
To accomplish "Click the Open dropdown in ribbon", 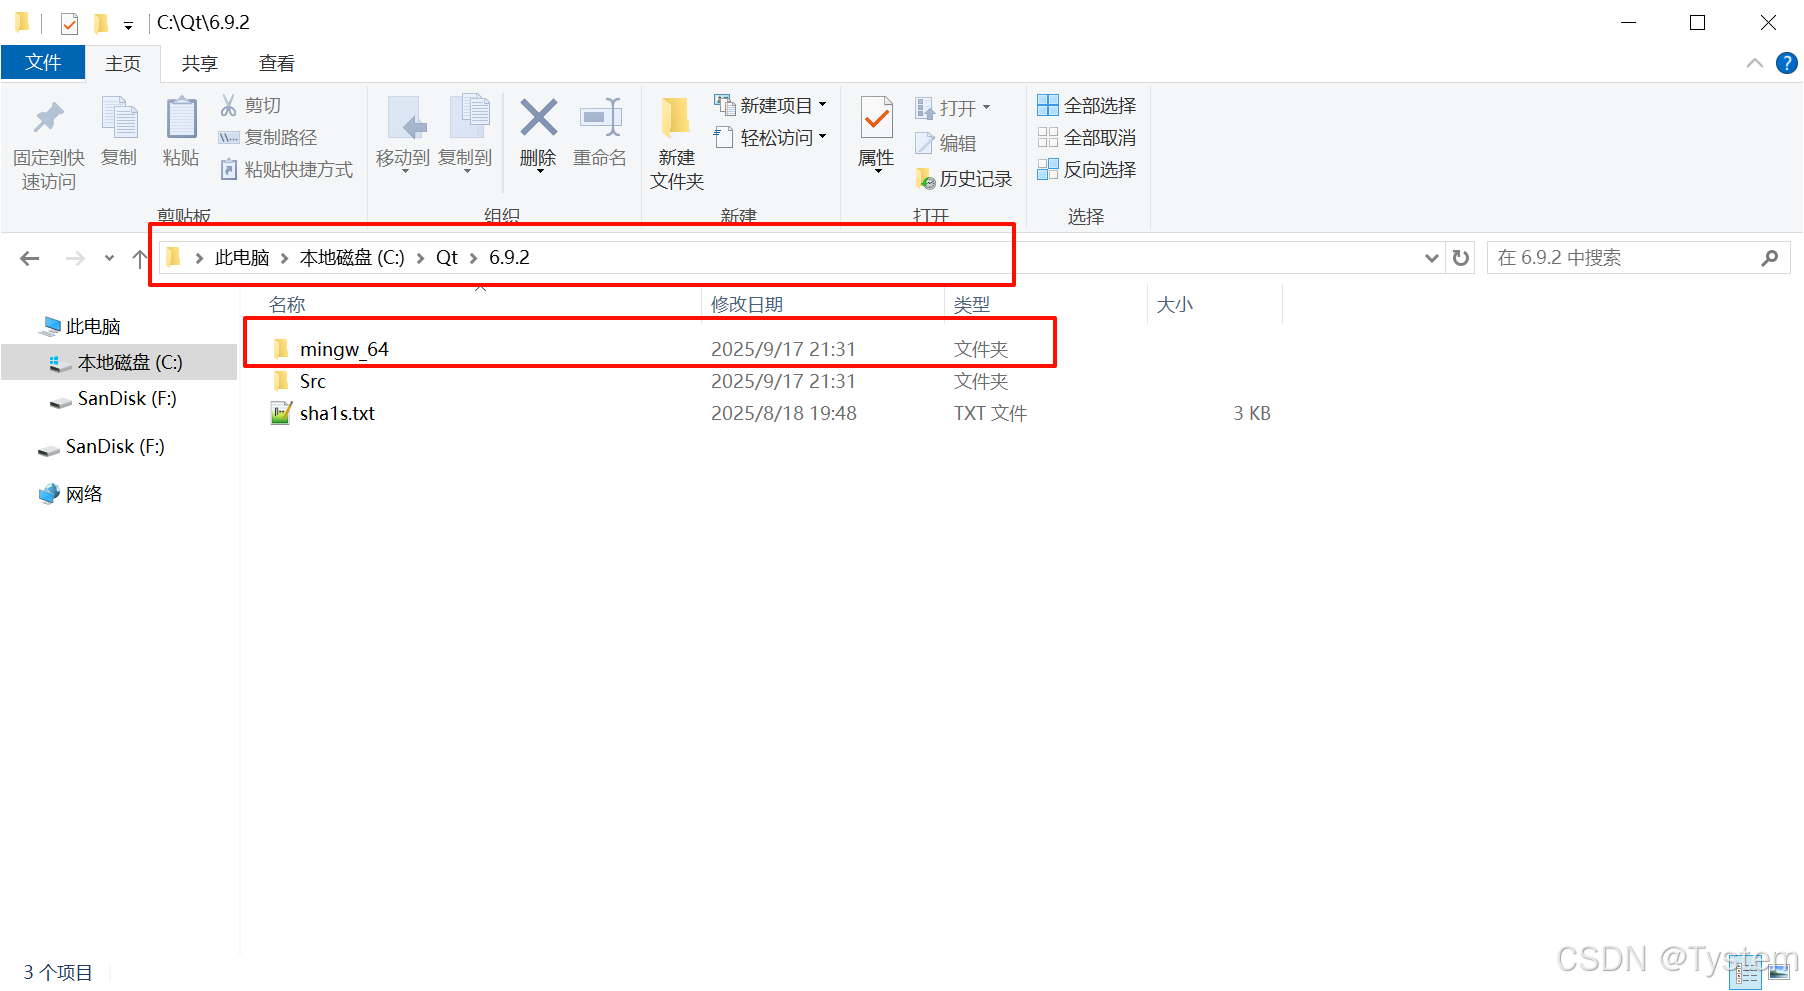I will (x=952, y=107).
